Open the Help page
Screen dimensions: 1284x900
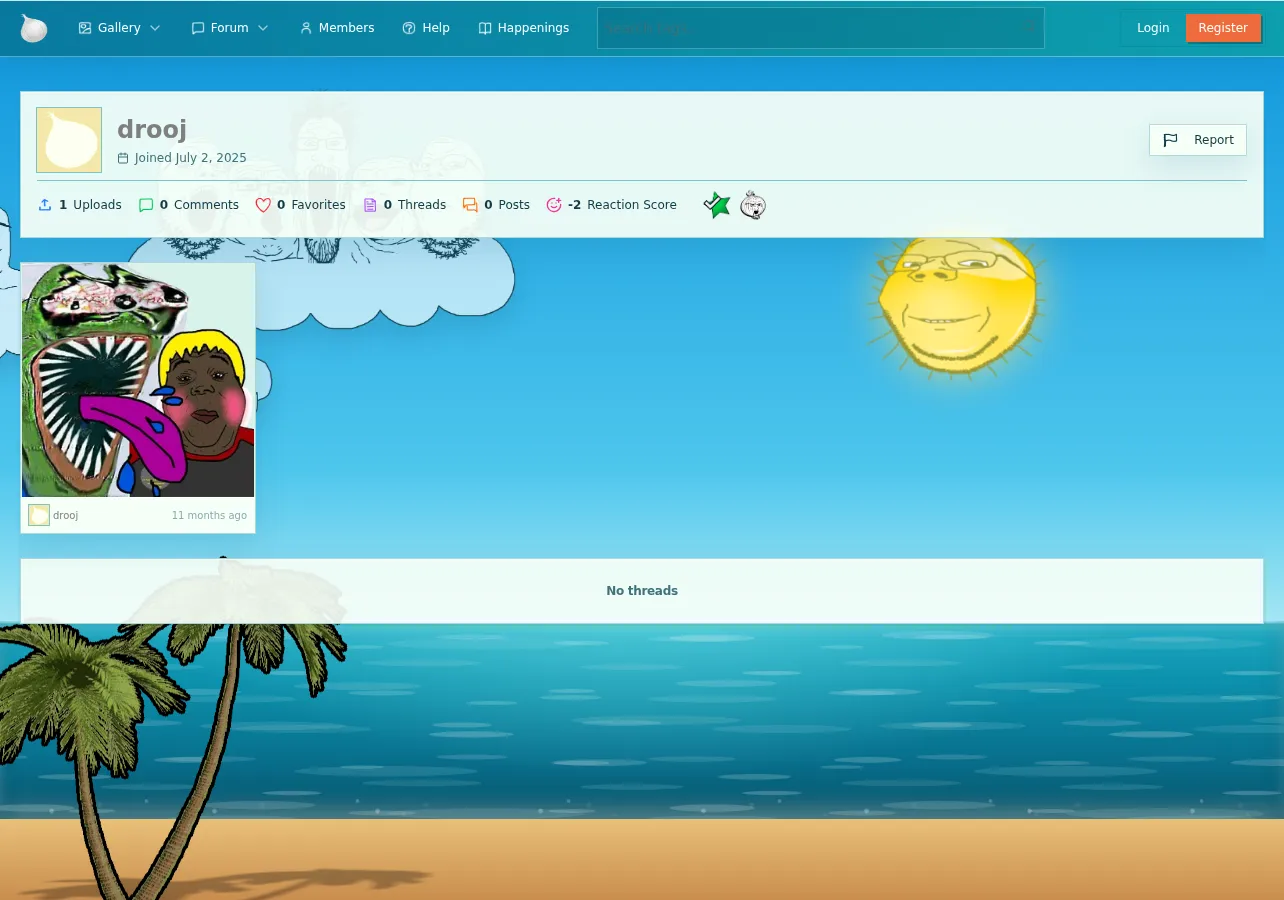(426, 28)
